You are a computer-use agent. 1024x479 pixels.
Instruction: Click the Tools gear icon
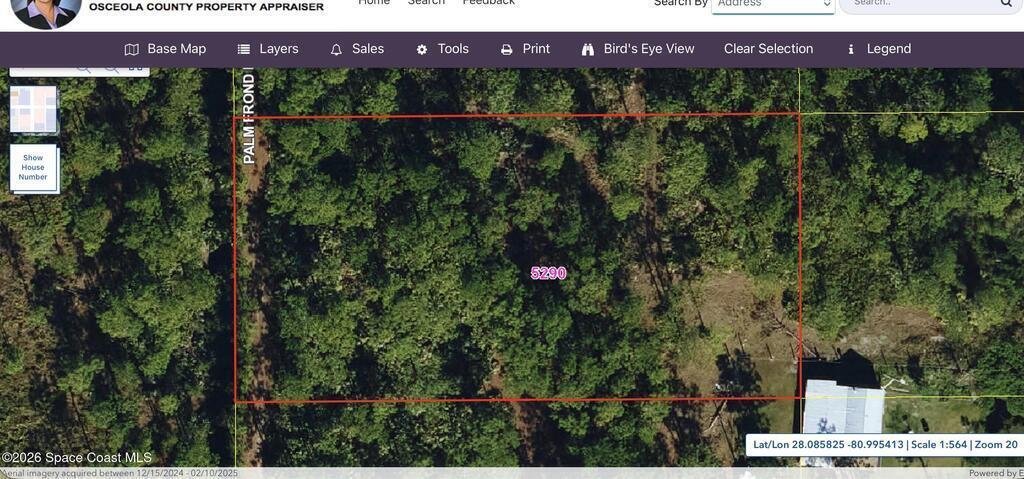422,49
